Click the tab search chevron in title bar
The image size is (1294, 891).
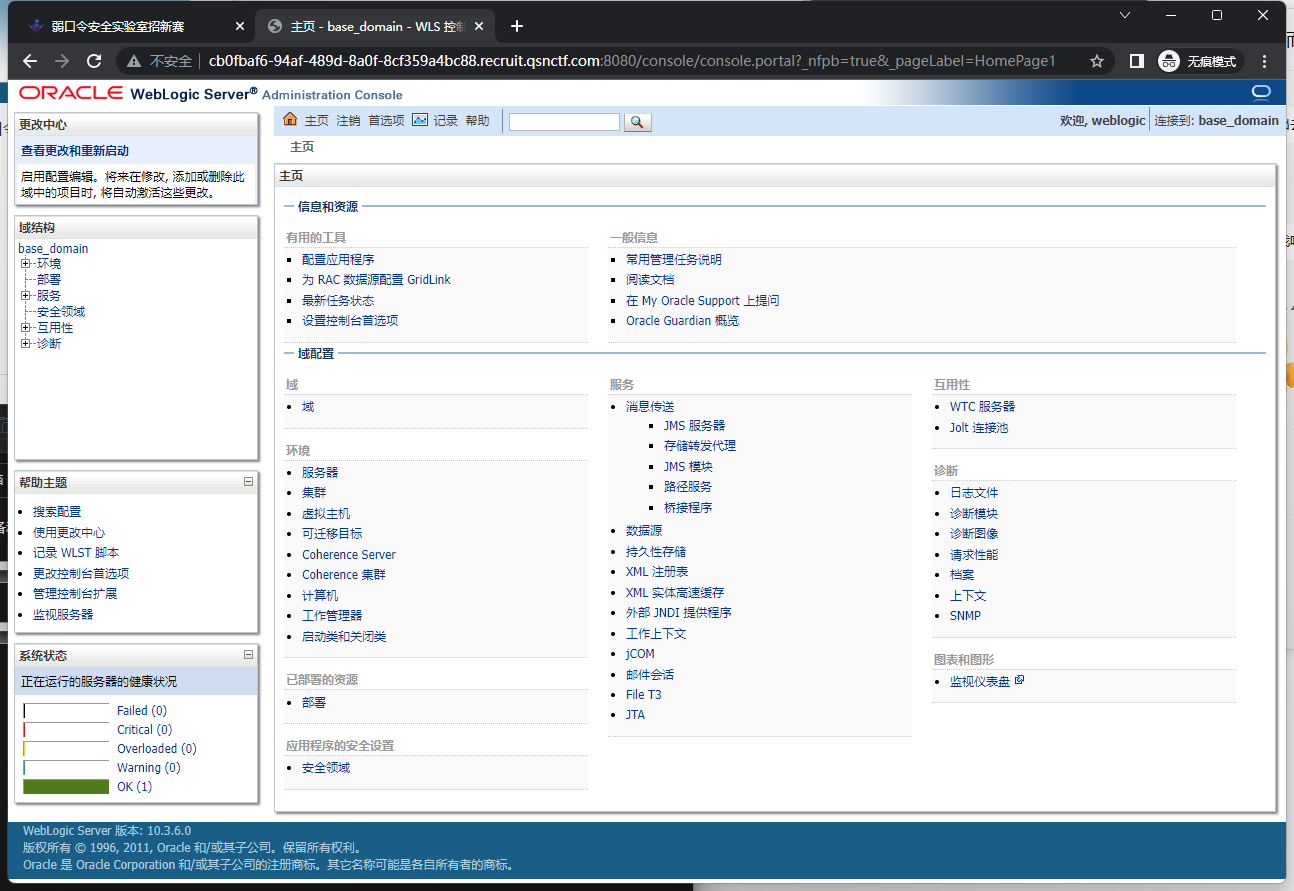pyautogui.click(x=1125, y=15)
